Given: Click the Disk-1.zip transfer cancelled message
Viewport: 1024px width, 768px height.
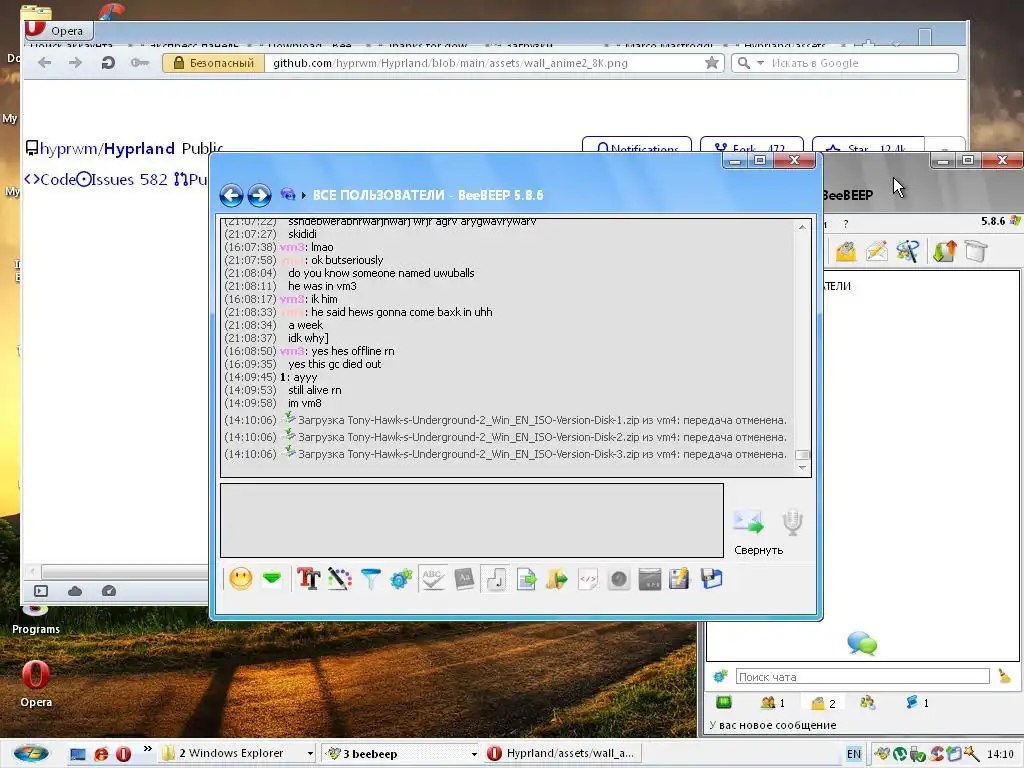Looking at the screenshot, I should [542, 420].
